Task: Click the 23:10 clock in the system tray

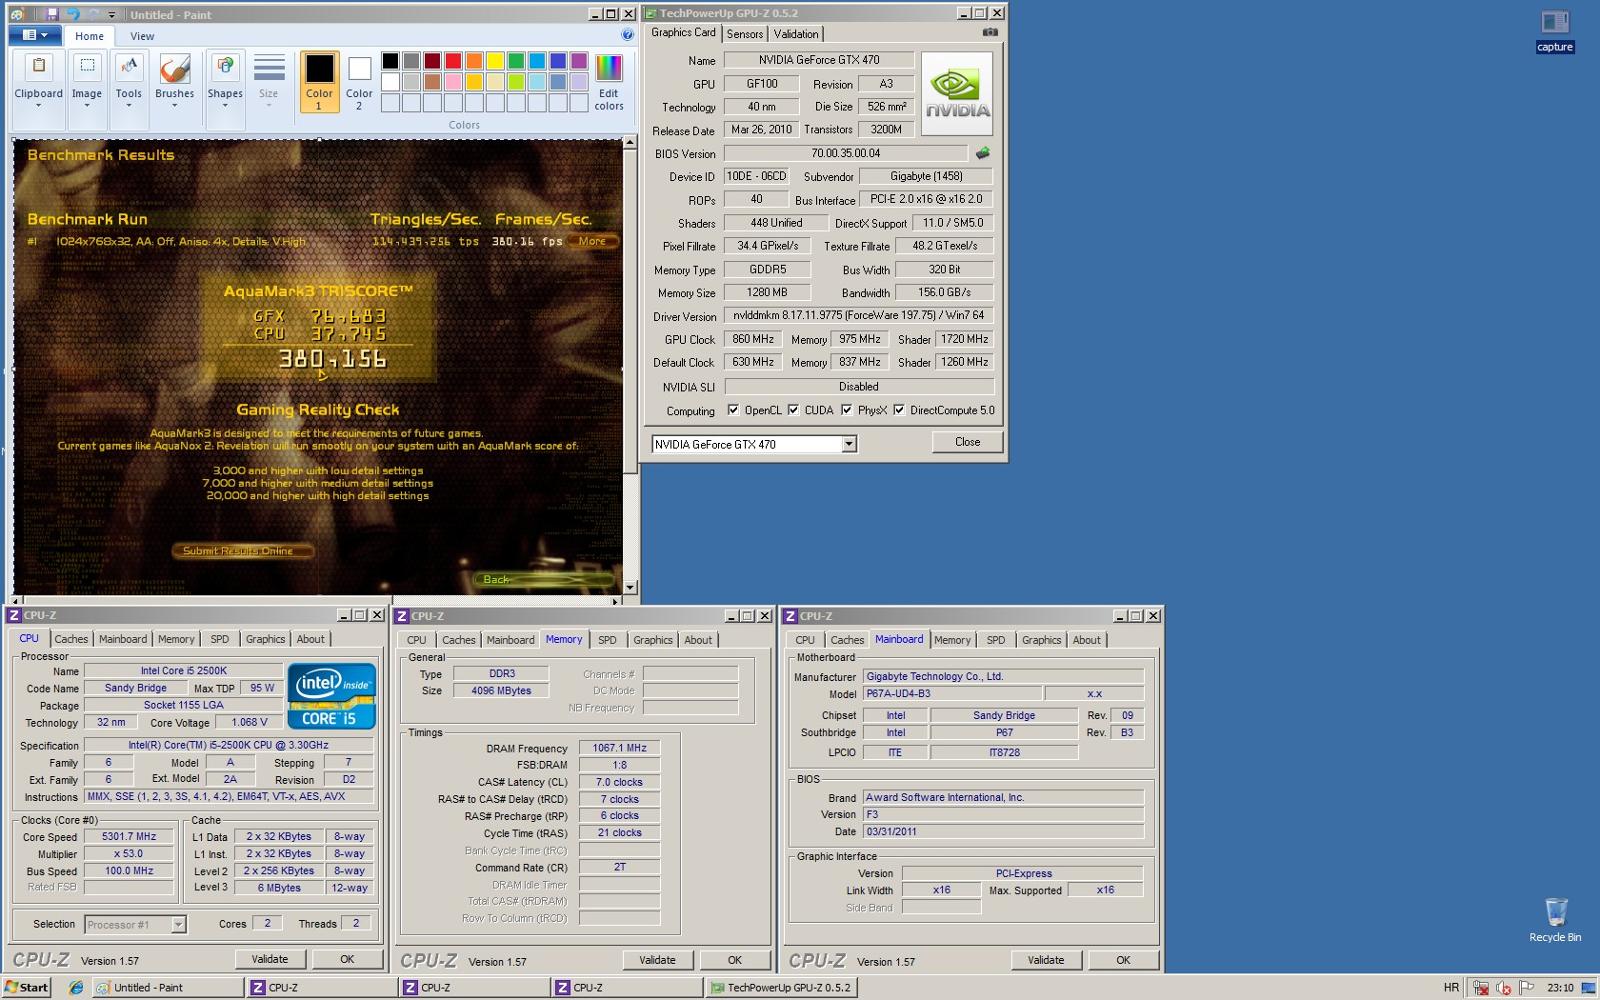Action: (x=1560, y=987)
